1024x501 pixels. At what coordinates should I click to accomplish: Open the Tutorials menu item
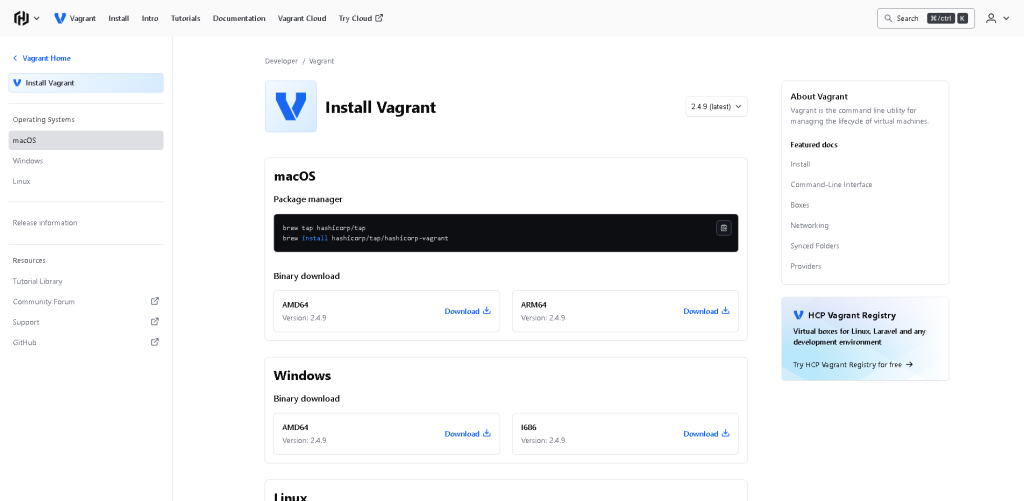tap(185, 18)
